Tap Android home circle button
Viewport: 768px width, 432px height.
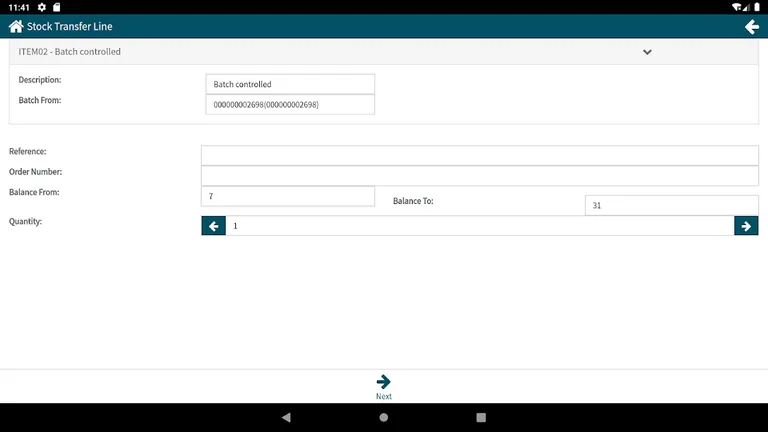[384, 417]
